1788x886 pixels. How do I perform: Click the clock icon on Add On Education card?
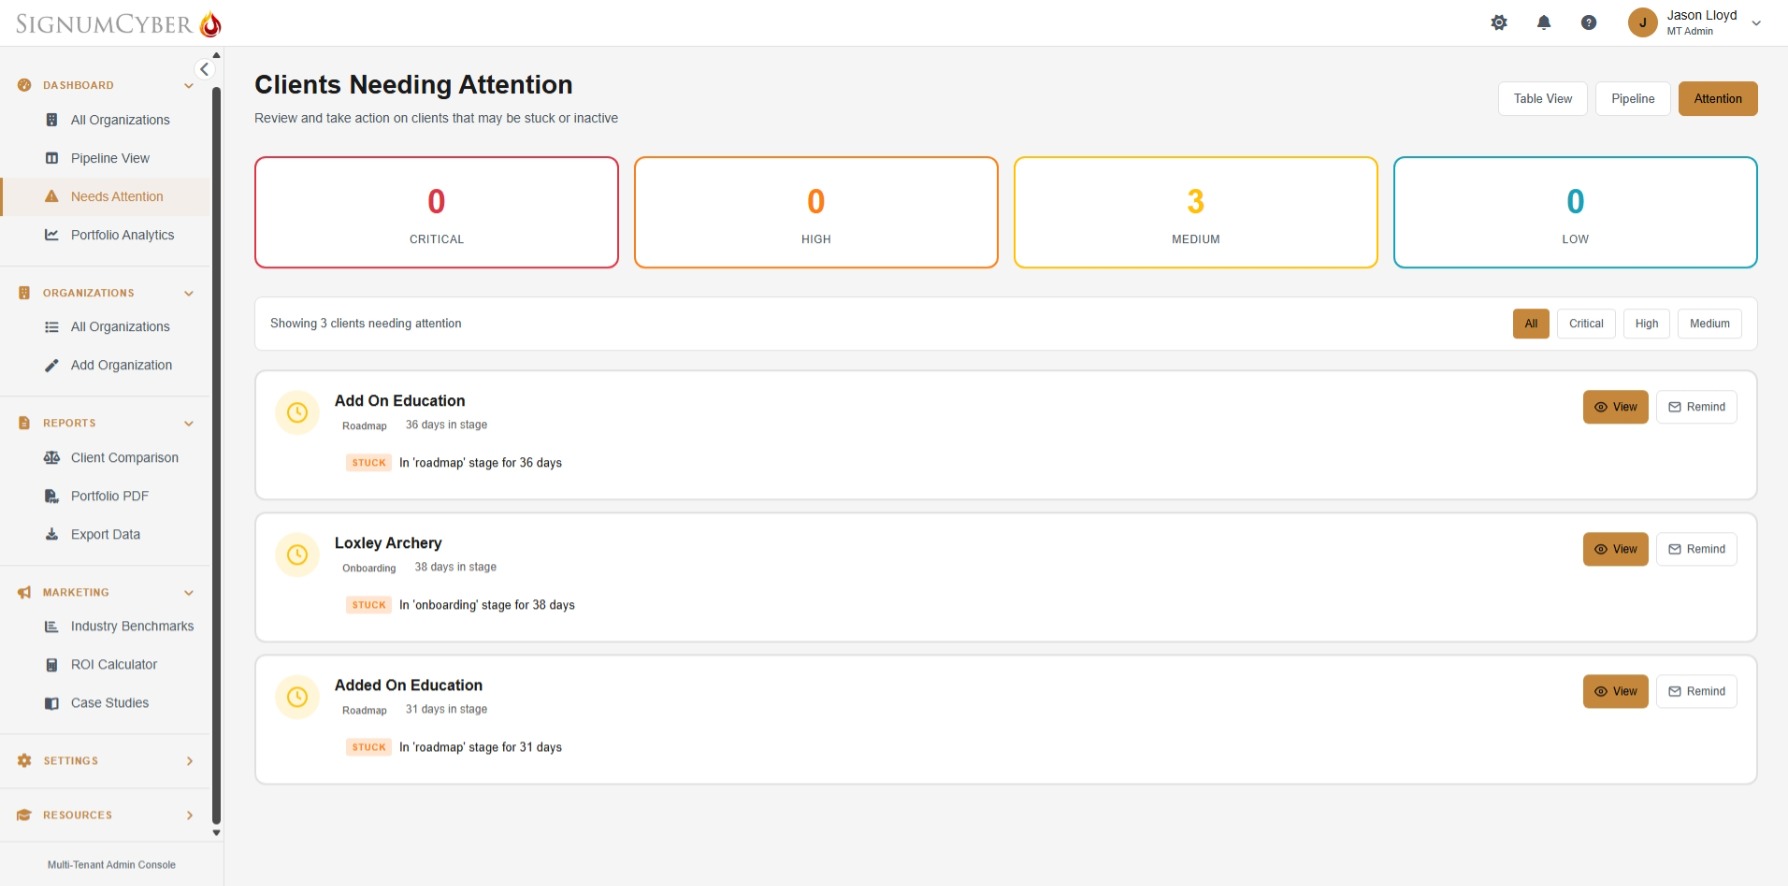tap(297, 412)
